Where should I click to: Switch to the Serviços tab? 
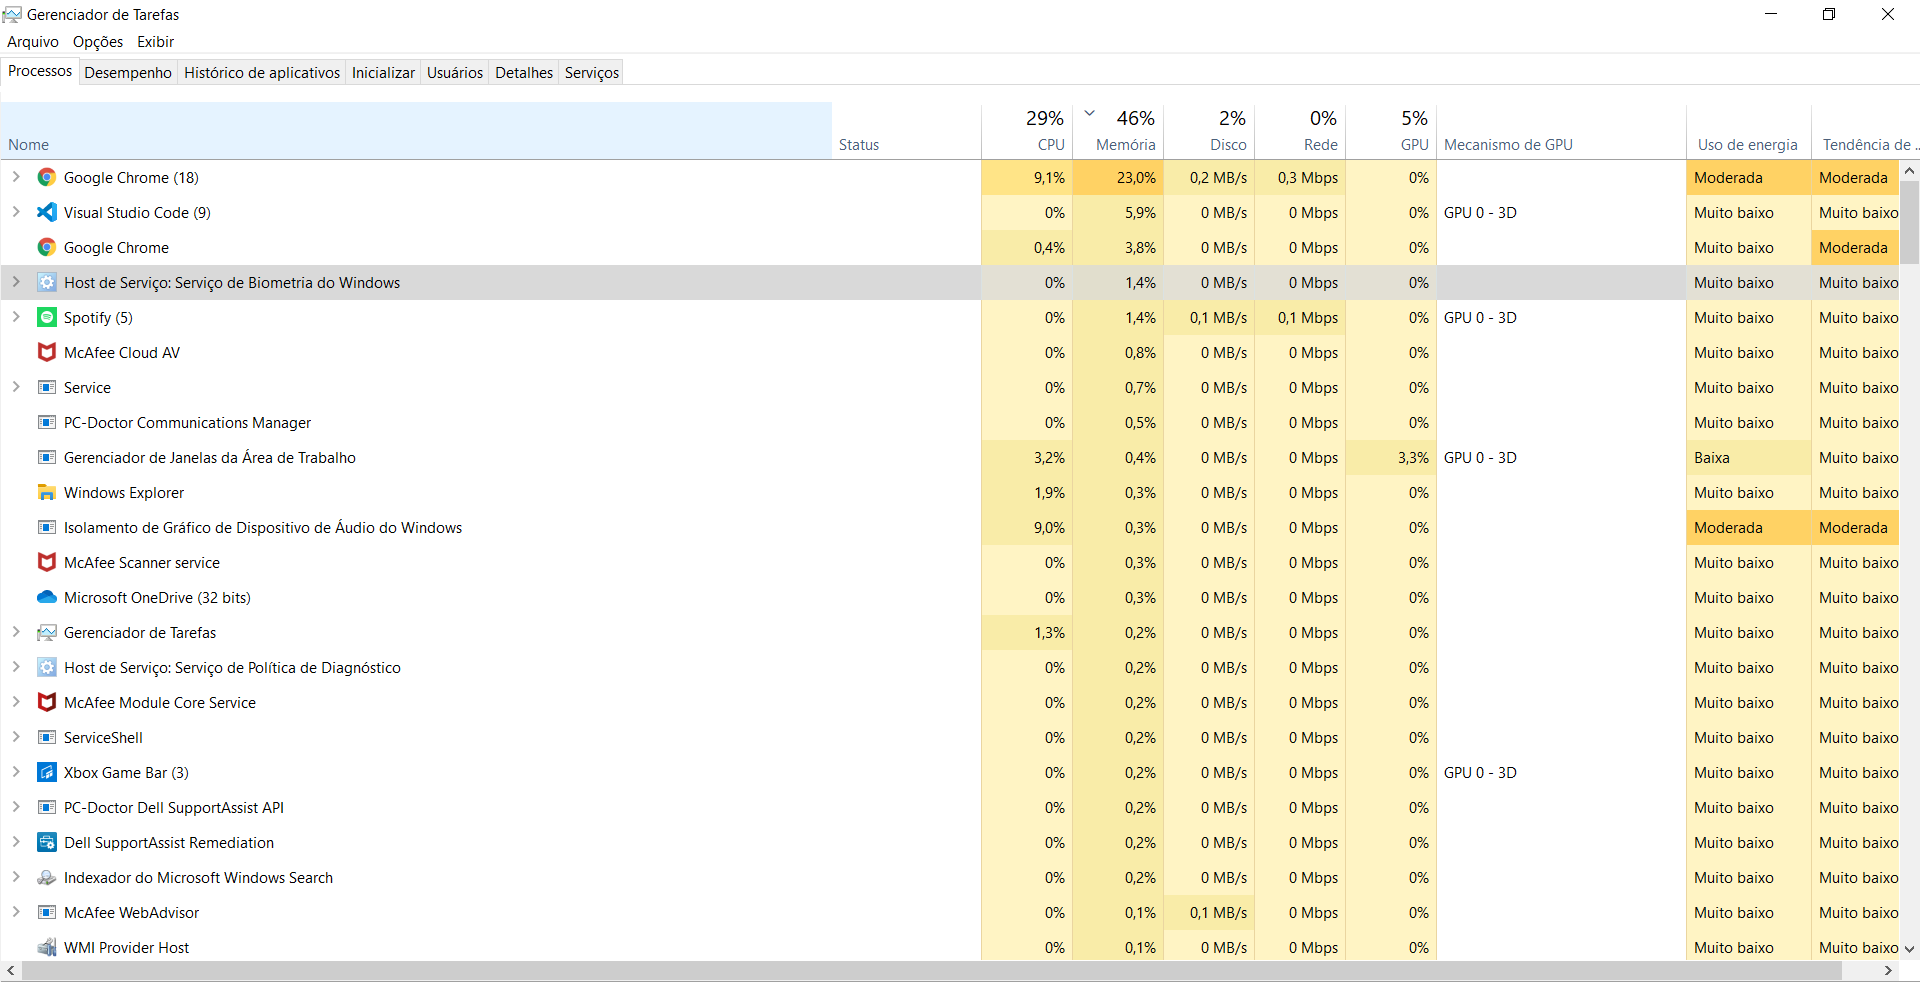pos(592,72)
